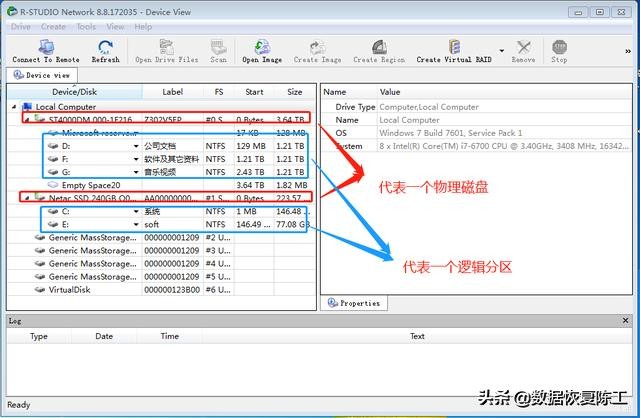Select the Empty Space20 entry
This screenshot has width=640, height=418.
click(162, 185)
